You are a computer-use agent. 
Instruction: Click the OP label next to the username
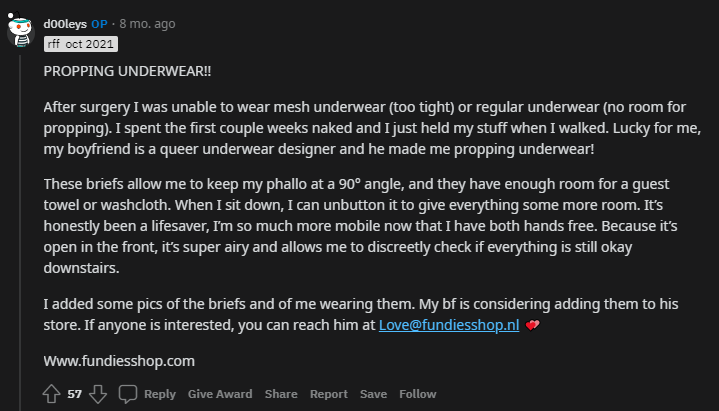tap(100, 23)
